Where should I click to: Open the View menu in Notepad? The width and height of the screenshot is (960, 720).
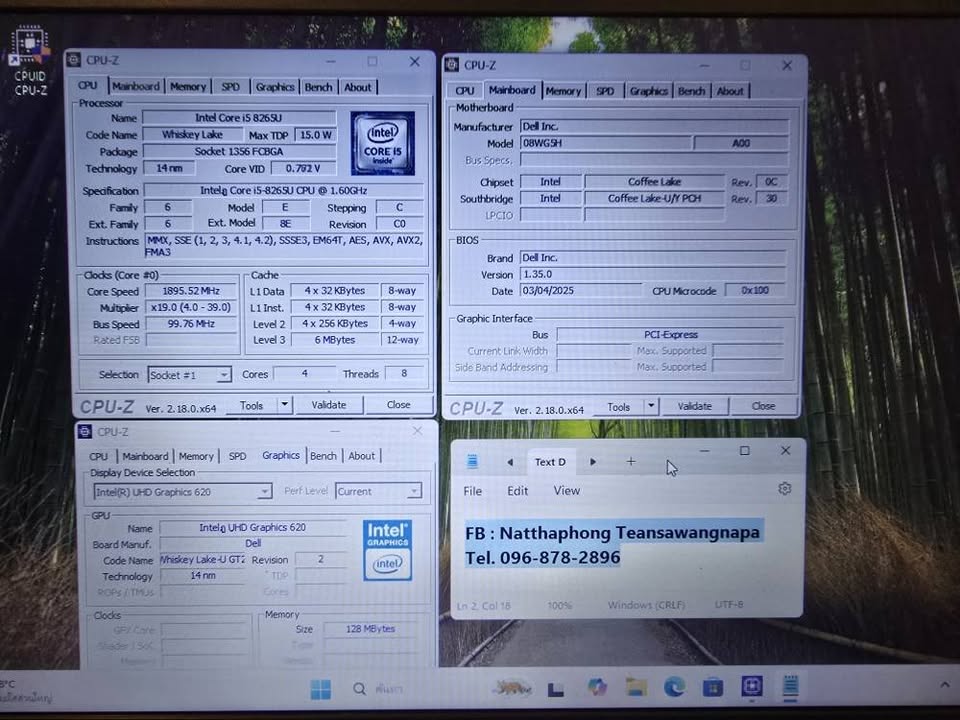pos(566,491)
